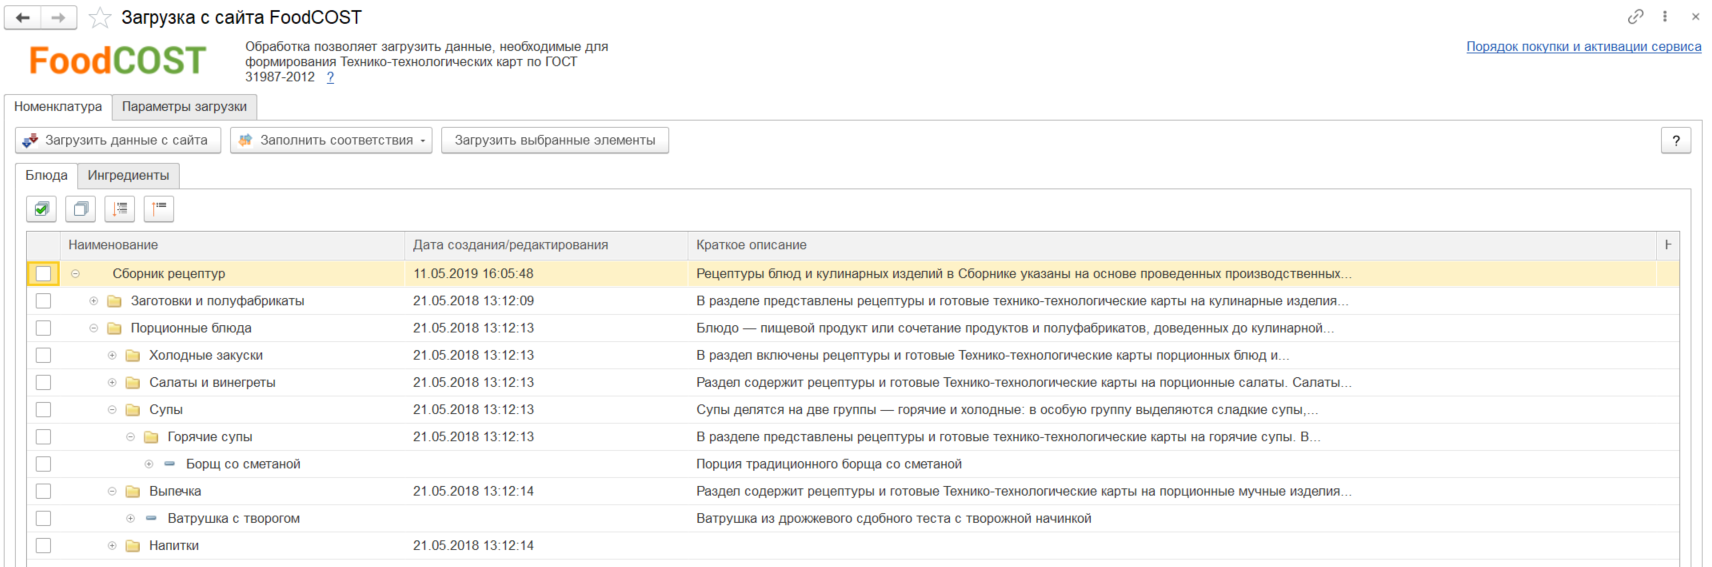Click the collapse all tree levels icon
This screenshot has width=1712, height=567.
click(x=159, y=209)
